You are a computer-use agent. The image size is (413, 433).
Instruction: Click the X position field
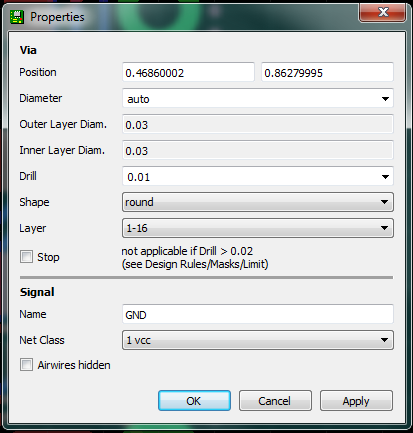tap(188, 72)
